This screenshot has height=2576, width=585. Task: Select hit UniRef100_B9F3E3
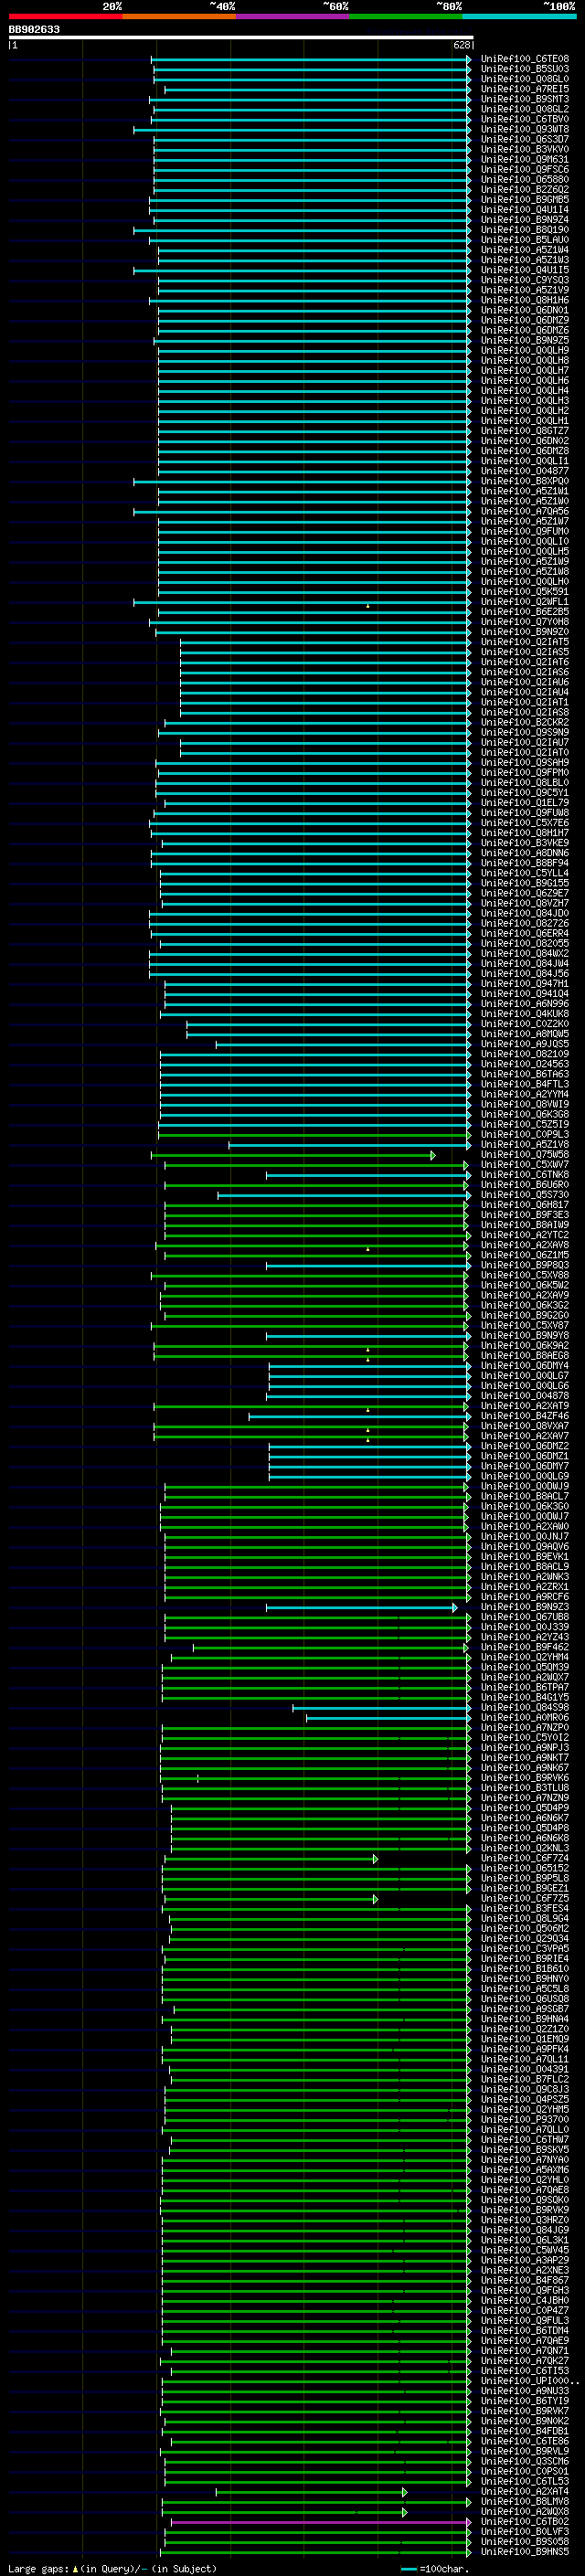(525, 1215)
